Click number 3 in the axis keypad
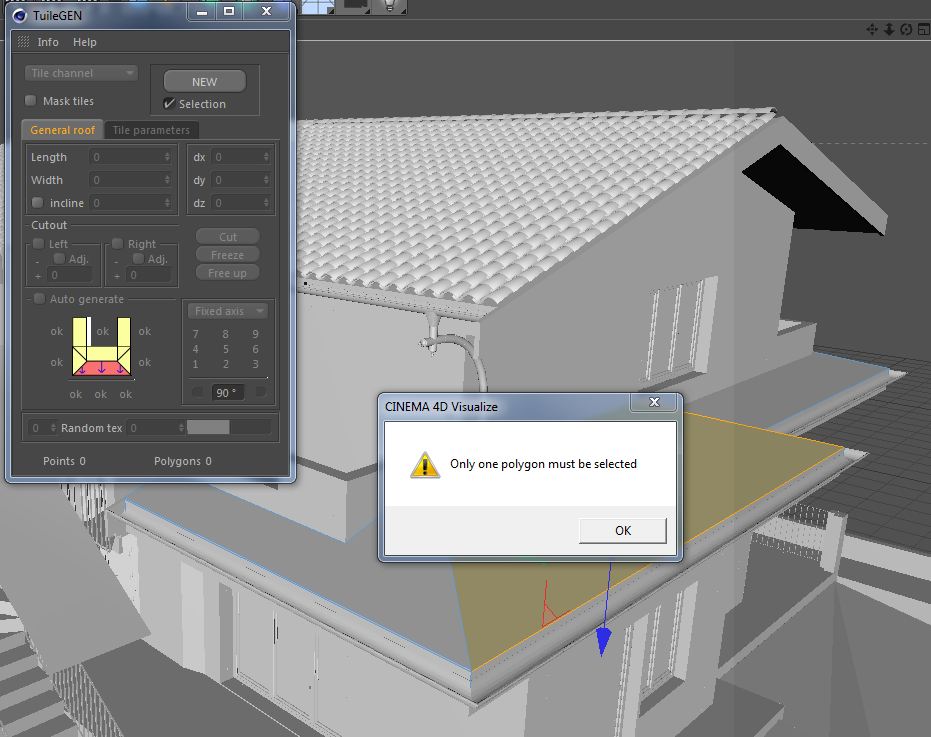Screen dimensions: 931x737 click(x=255, y=364)
